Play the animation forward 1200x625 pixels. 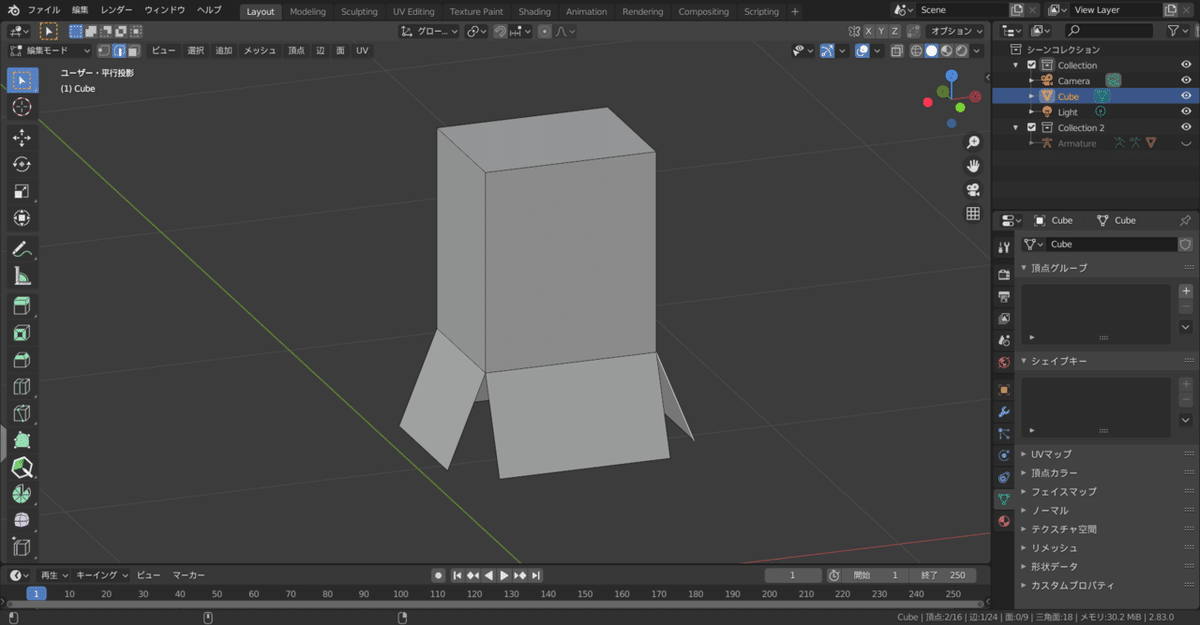[504, 575]
